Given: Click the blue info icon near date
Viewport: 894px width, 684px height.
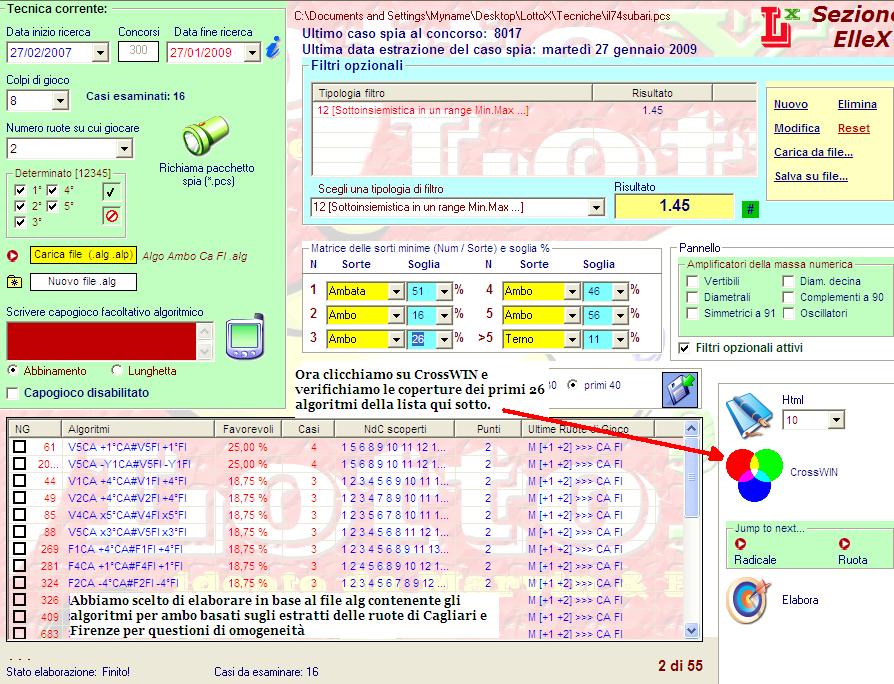Looking at the screenshot, I should 274,47.
